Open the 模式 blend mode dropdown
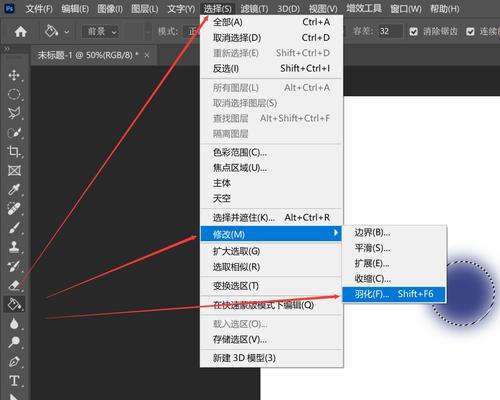 click(x=192, y=32)
